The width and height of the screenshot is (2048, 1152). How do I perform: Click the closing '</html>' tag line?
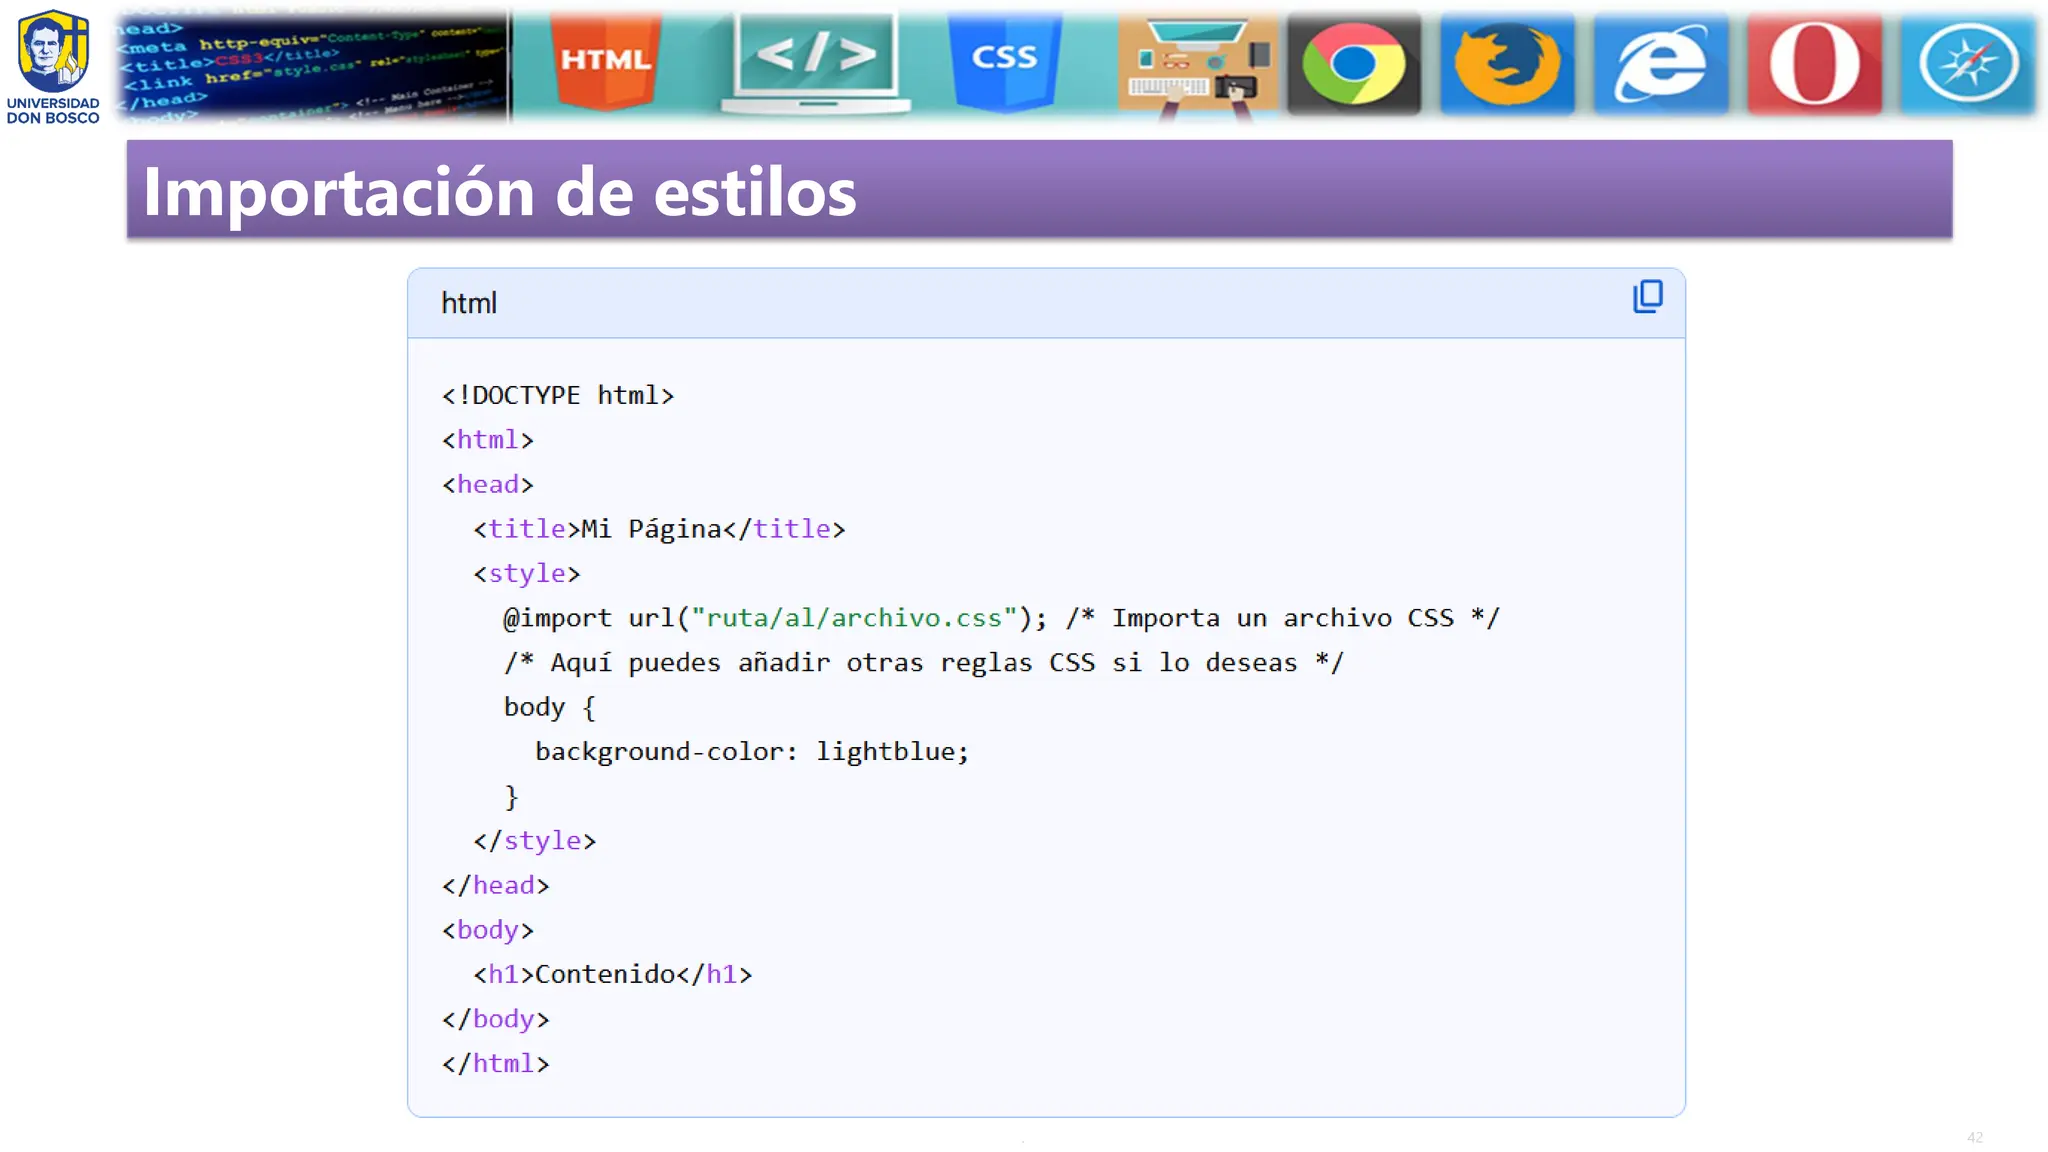496,1063
